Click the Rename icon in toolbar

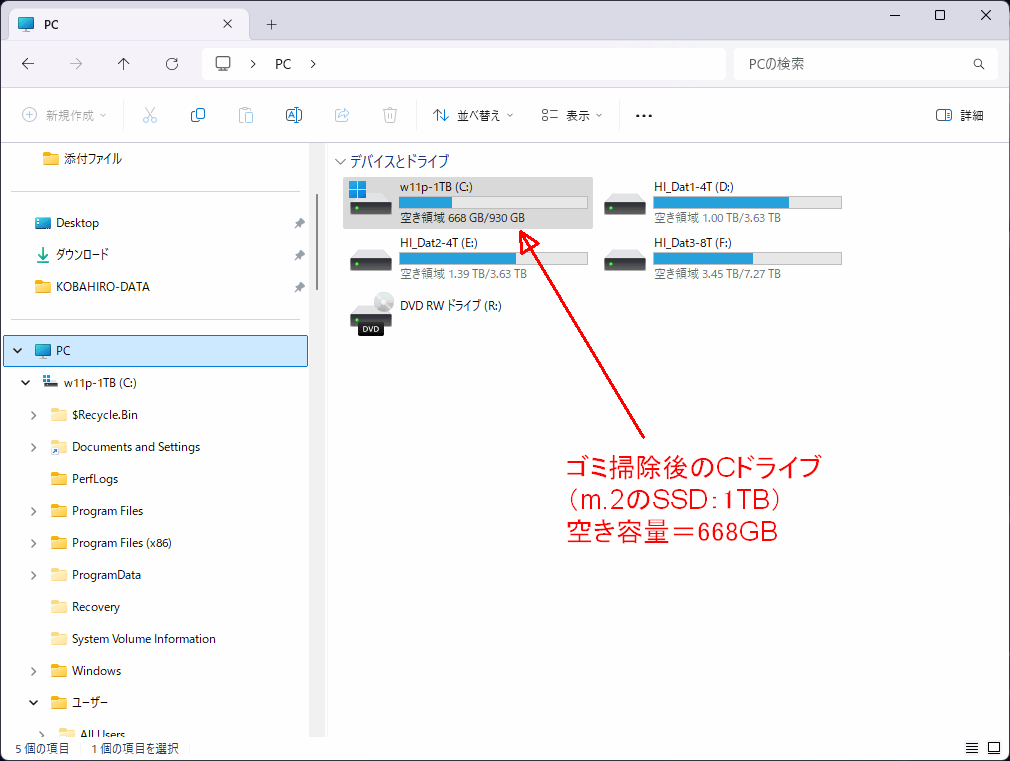click(294, 115)
